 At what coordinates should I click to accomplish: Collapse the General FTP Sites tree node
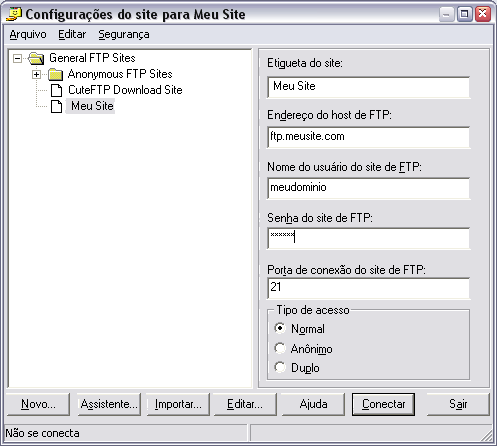pyautogui.click(x=17, y=59)
